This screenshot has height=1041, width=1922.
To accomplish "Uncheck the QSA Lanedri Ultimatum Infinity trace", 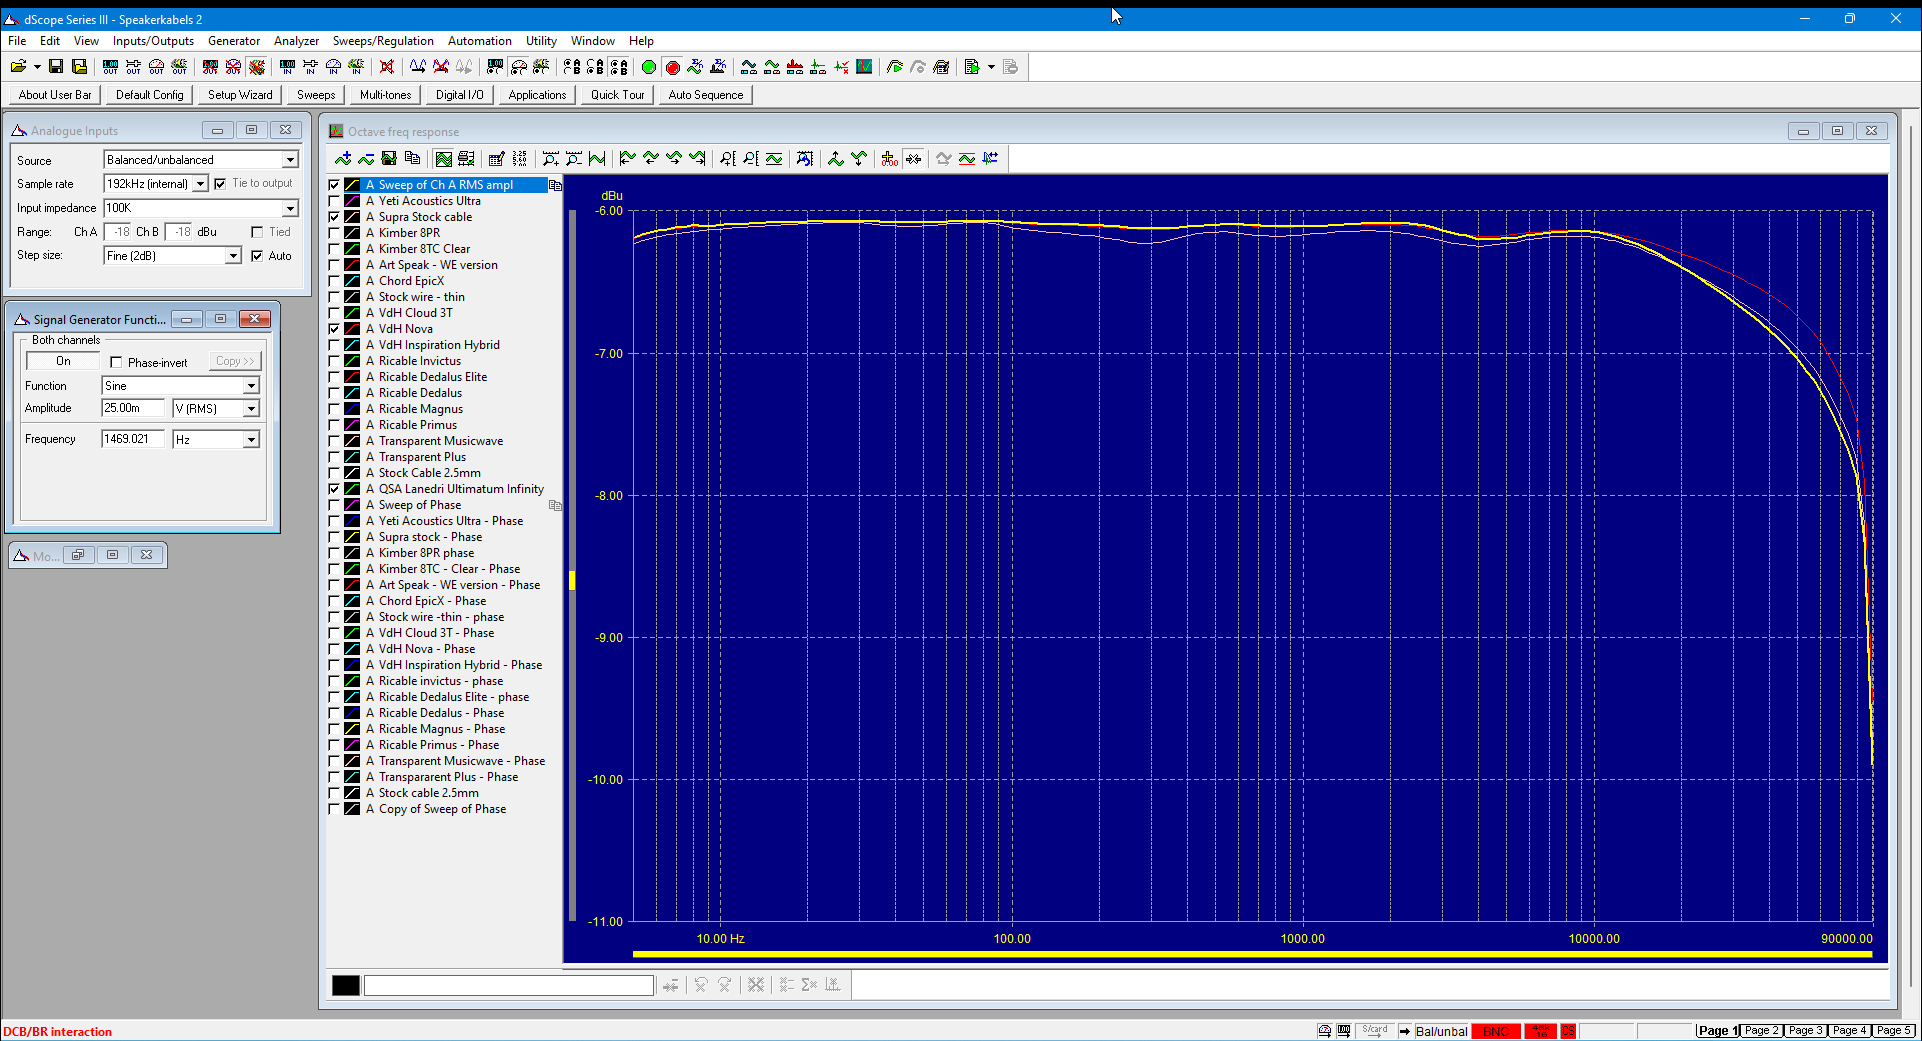I will (334, 489).
